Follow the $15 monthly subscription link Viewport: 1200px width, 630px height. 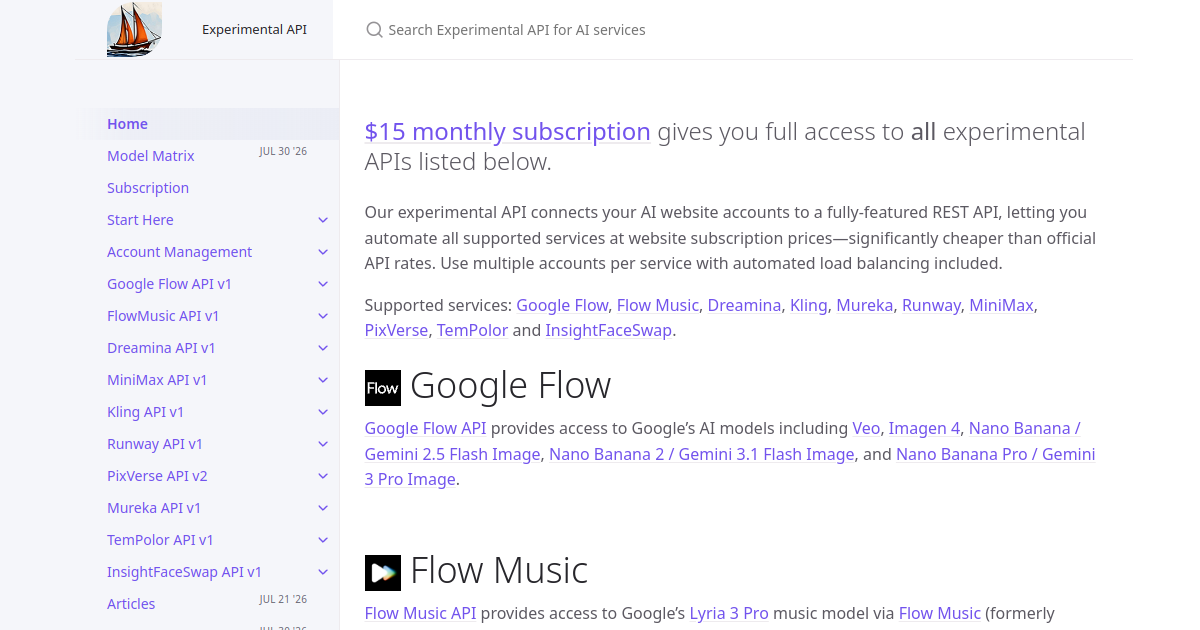click(508, 132)
